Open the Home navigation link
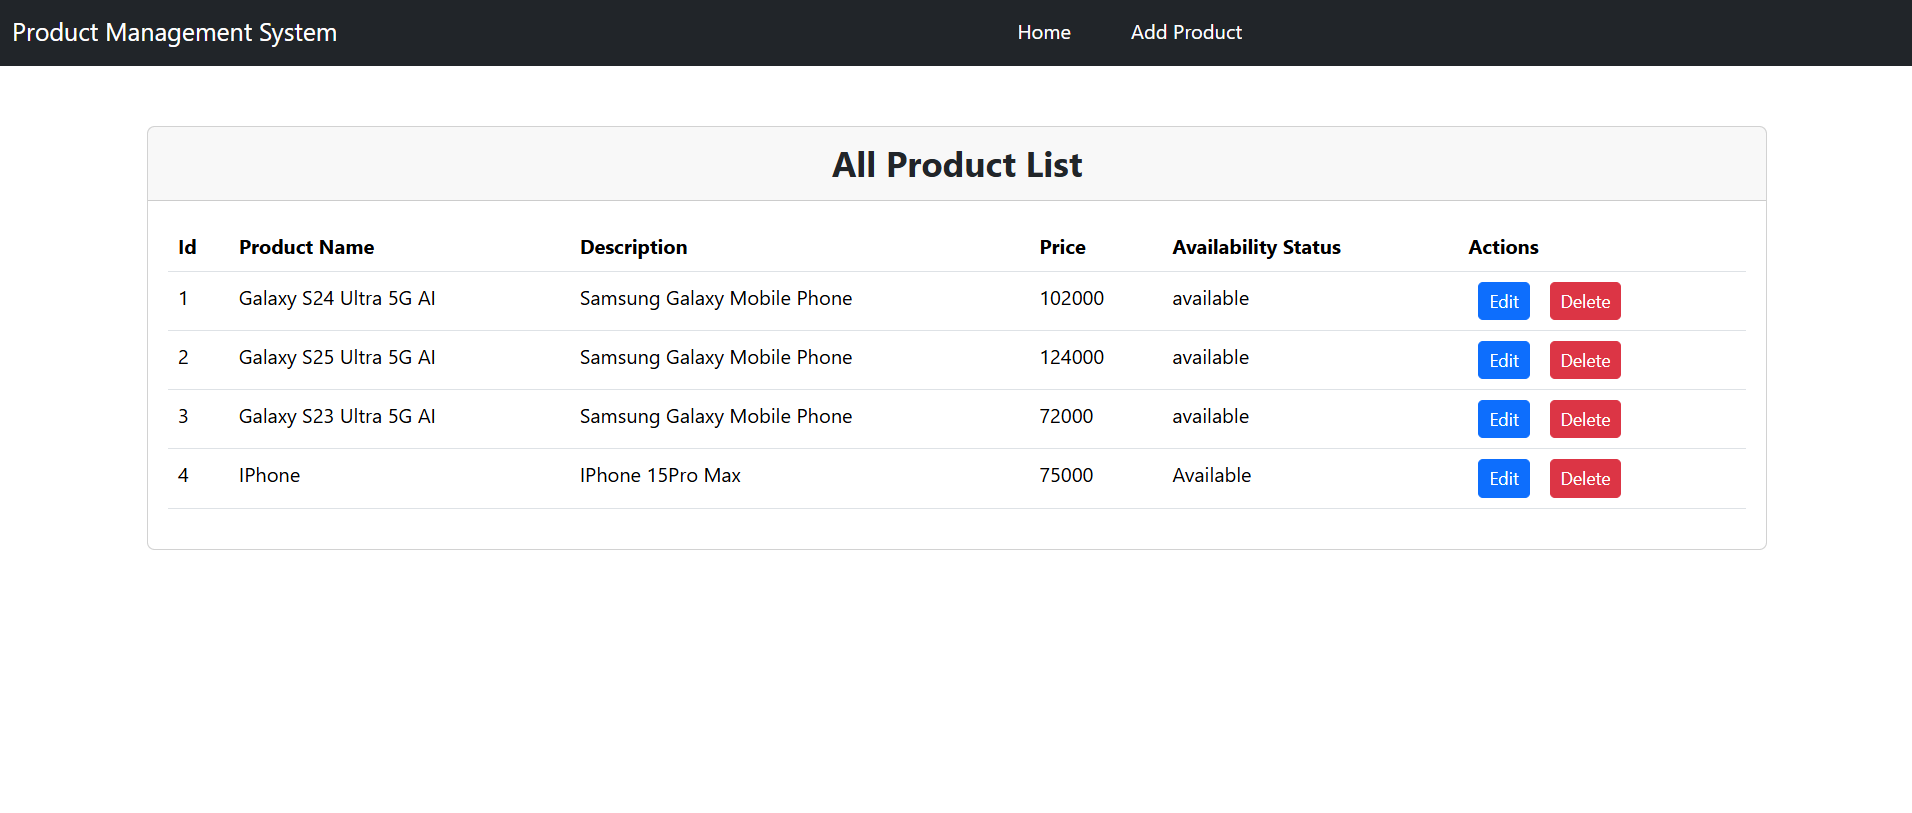 coord(1044,32)
